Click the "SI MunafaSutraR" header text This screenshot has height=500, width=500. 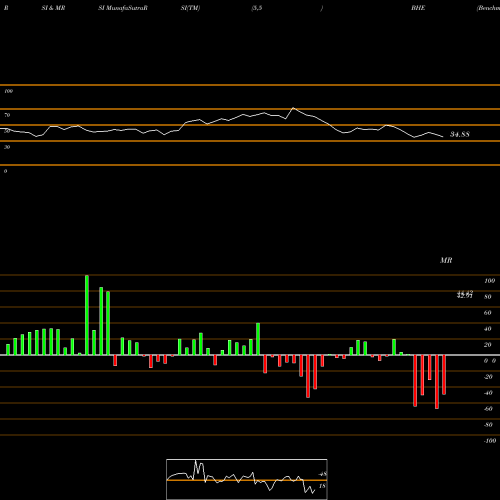tap(123, 8)
